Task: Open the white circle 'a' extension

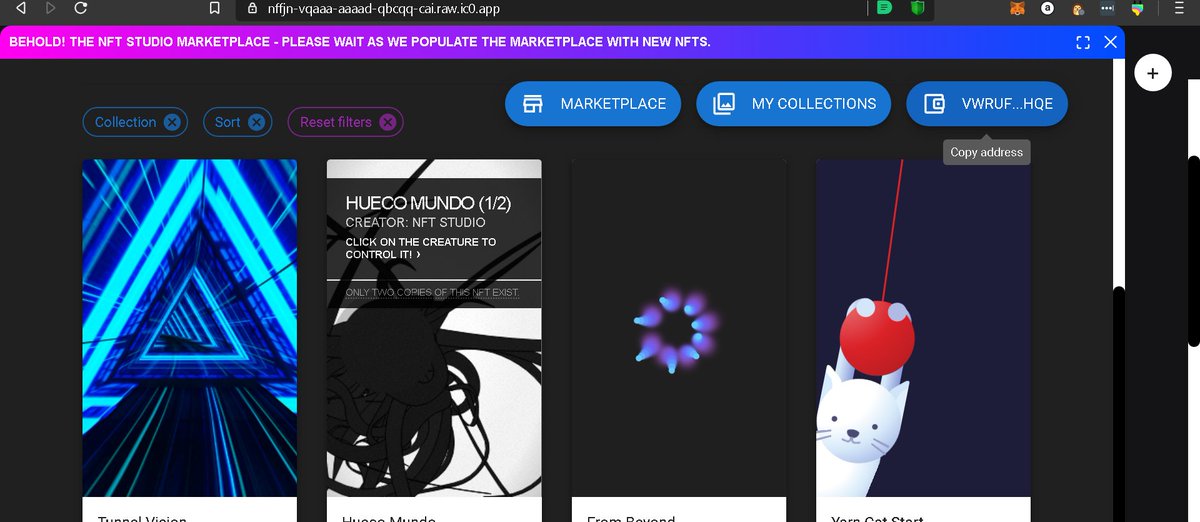Action: tap(1048, 8)
